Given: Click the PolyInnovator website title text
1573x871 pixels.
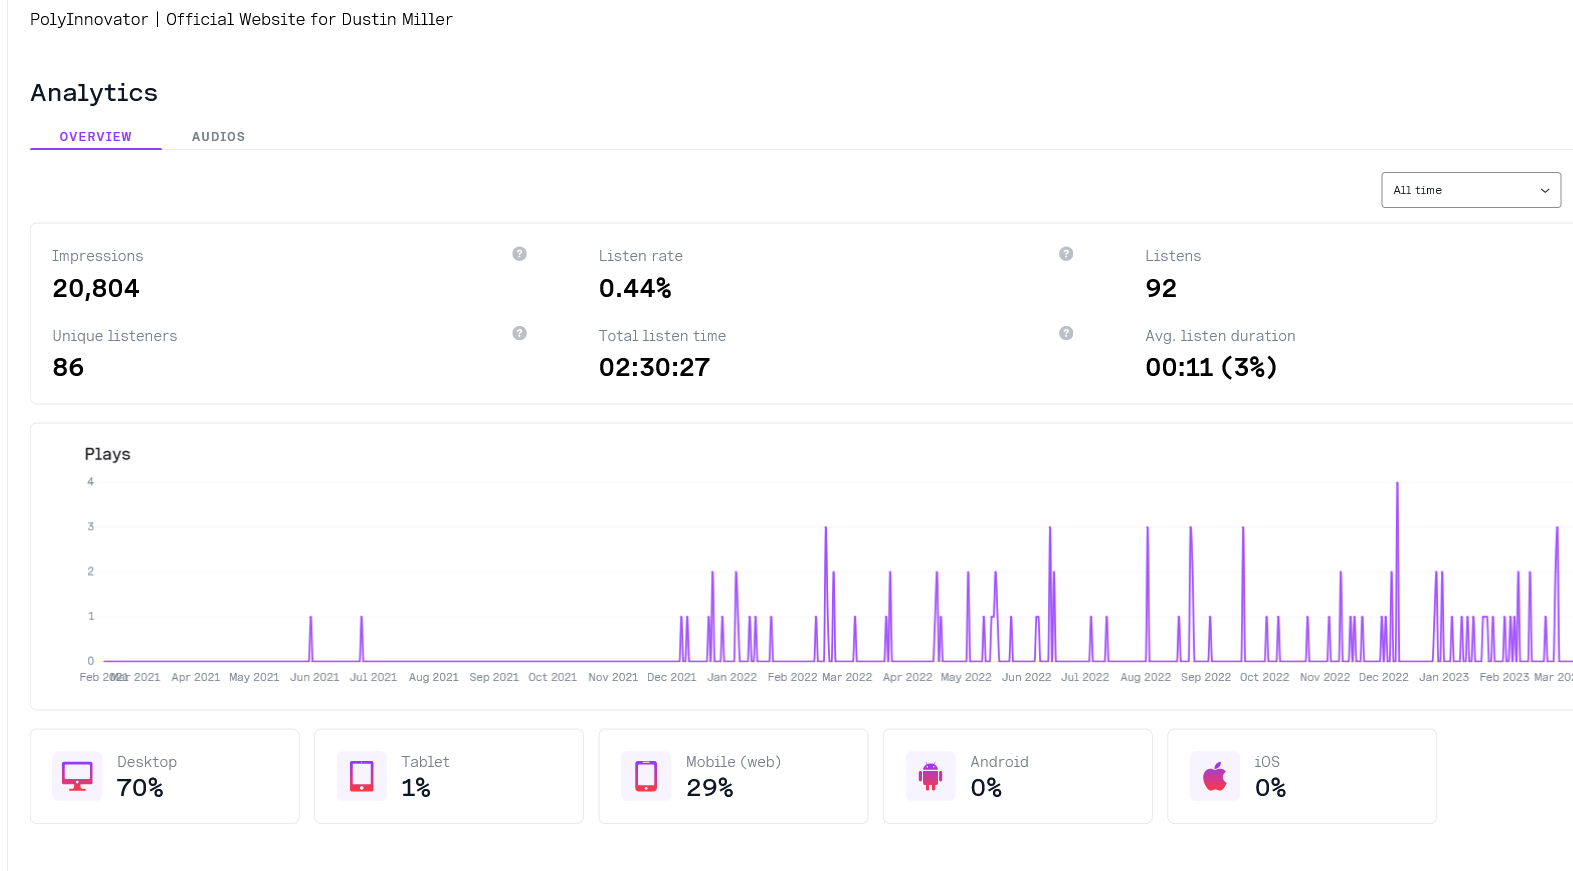Looking at the screenshot, I should point(241,19).
